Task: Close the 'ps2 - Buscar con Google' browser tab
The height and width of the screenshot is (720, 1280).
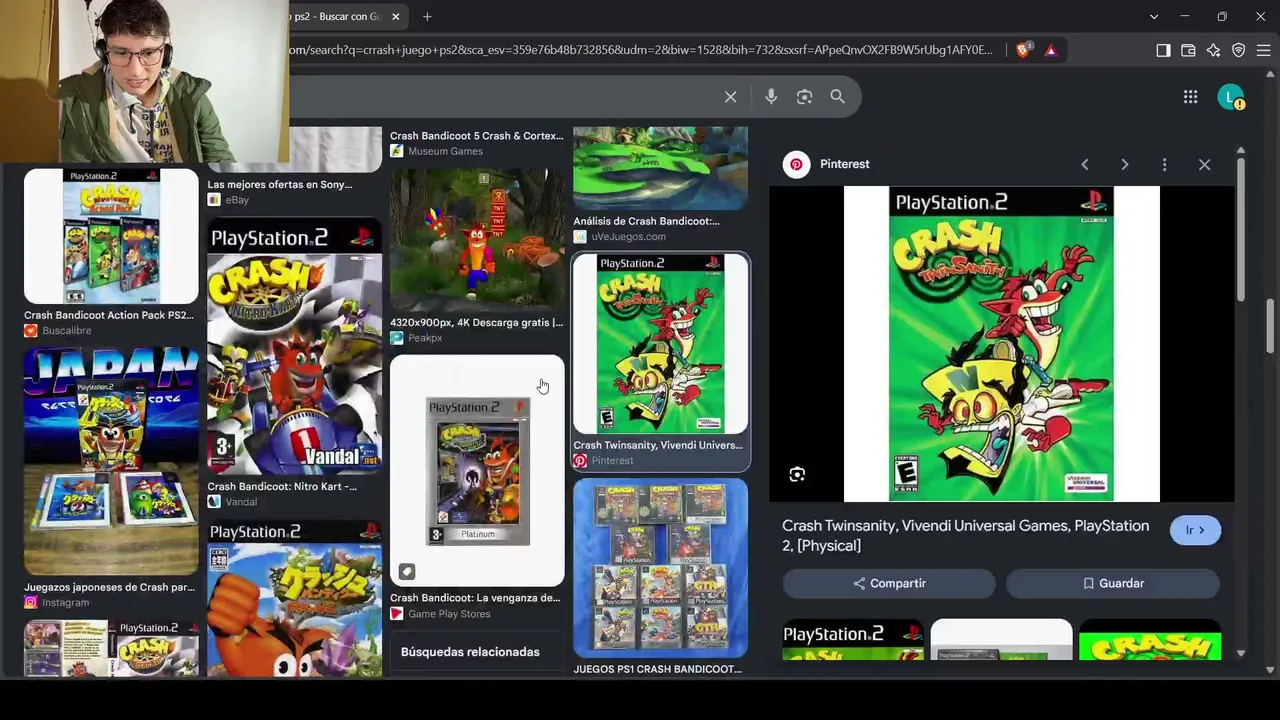Action: (396, 17)
